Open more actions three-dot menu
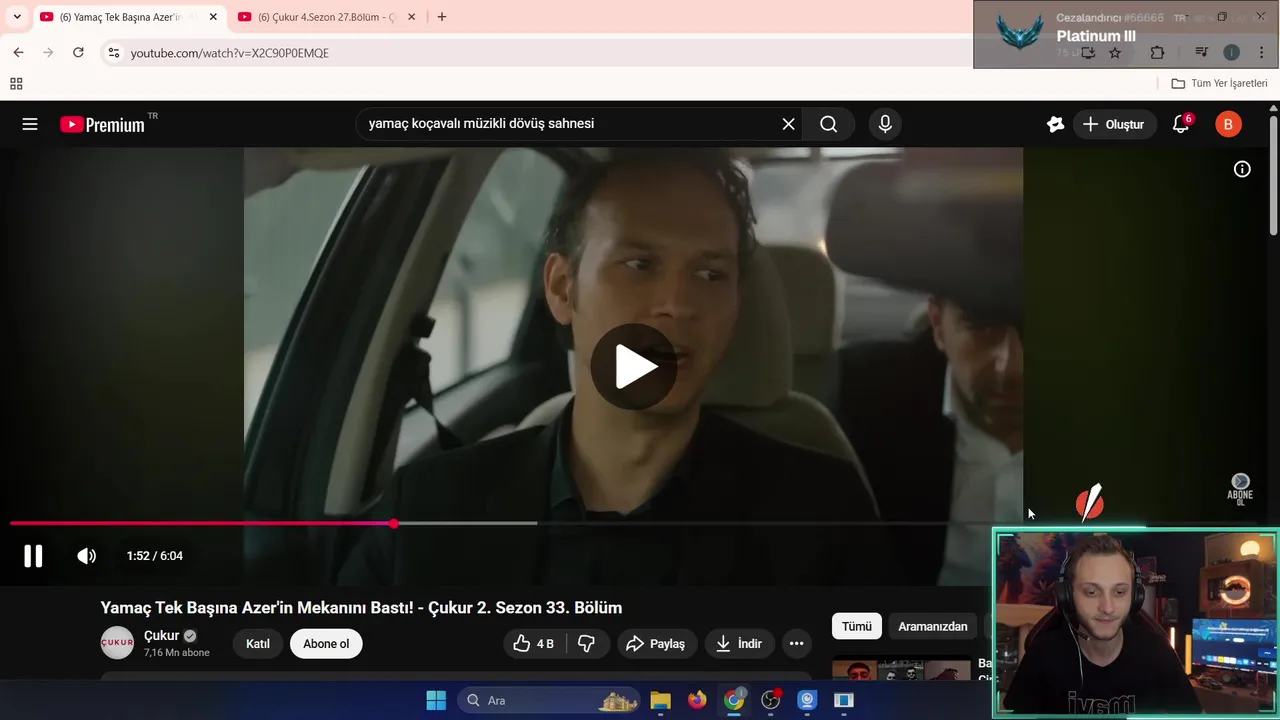This screenshot has height=720, width=1280. 796,644
